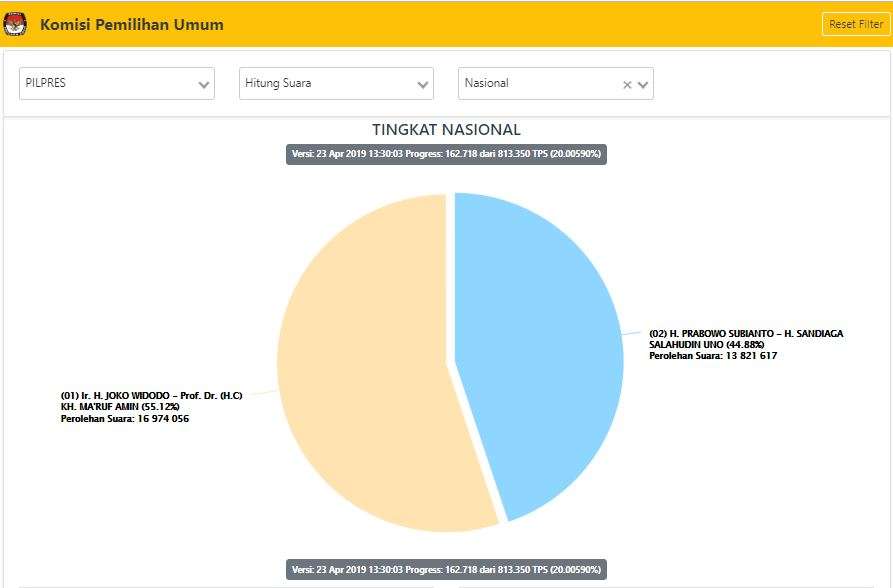Clear the Nasional selection with the x icon
This screenshot has width=893, height=588.
click(627, 85)
